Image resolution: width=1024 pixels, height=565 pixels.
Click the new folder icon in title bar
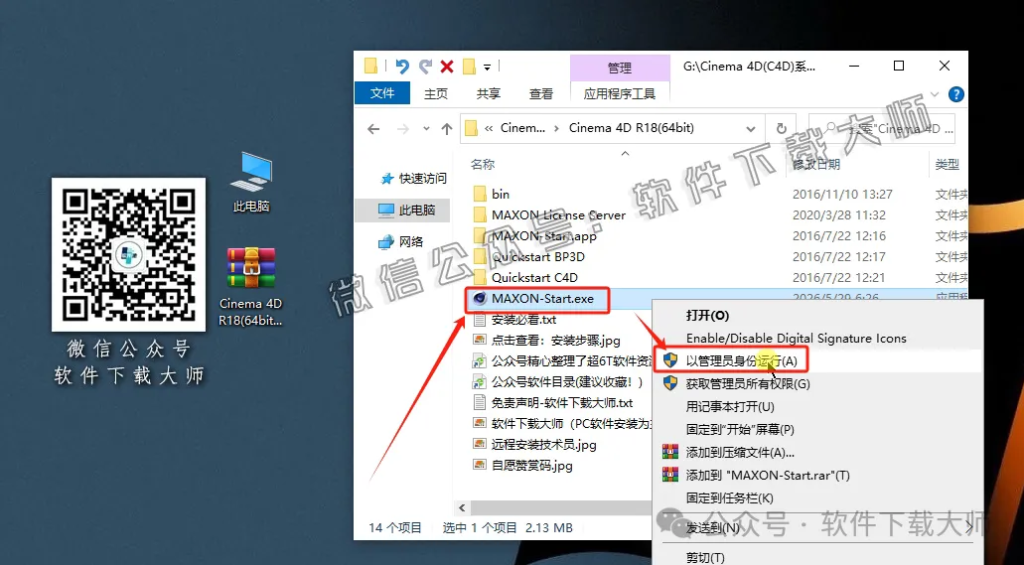pyautogui.click(x=469, y=66)
